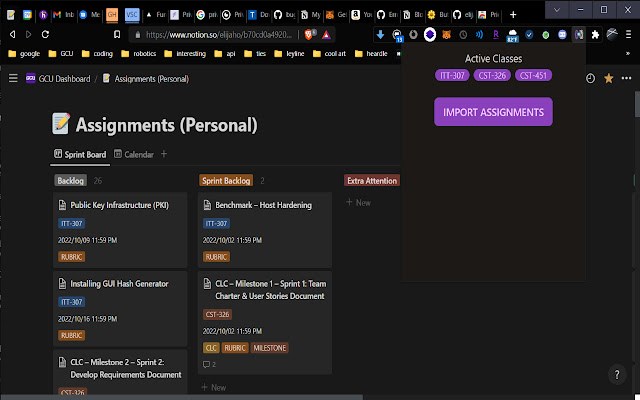This screenshot has height=400, width=640.
Task: Toggle the CST-451 active class chip
Action: (x=533, y=76)
